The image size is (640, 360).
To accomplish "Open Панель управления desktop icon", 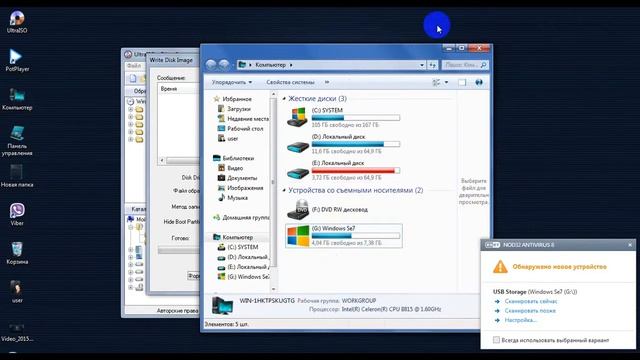I will coord(17,141).
